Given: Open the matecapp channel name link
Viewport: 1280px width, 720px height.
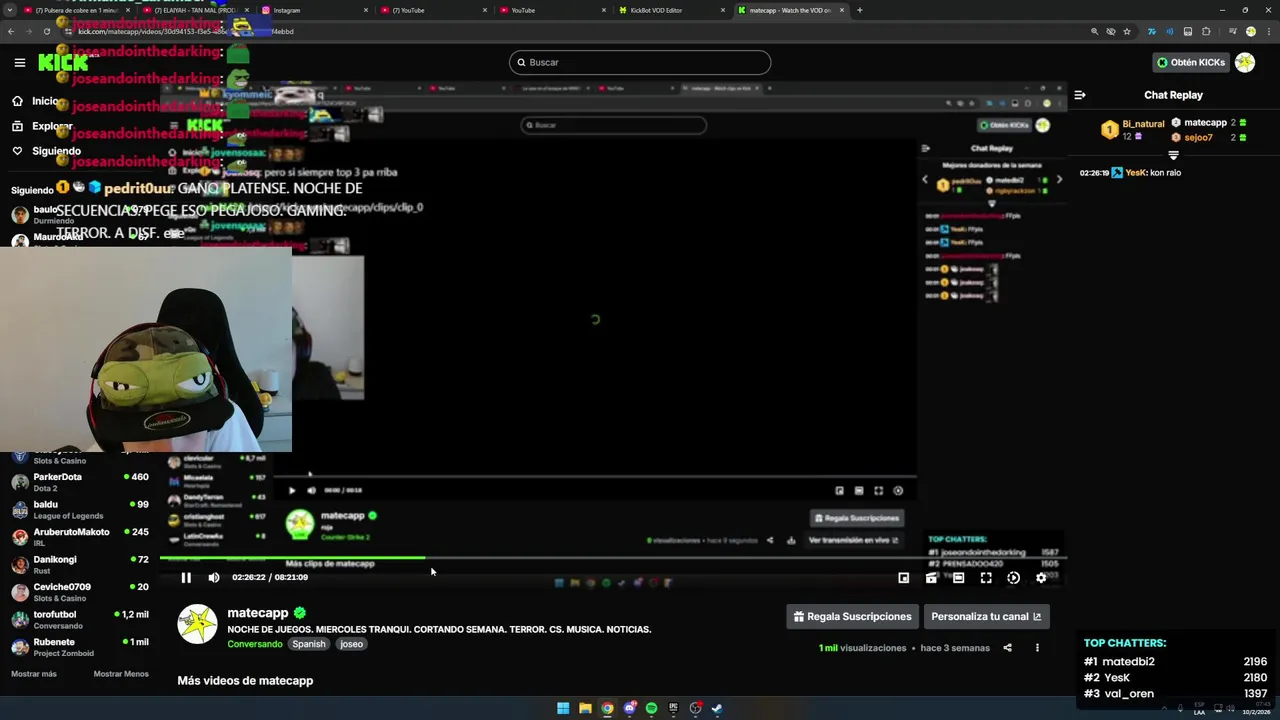Looking at the screenshot, I should (x=258, y=613).
